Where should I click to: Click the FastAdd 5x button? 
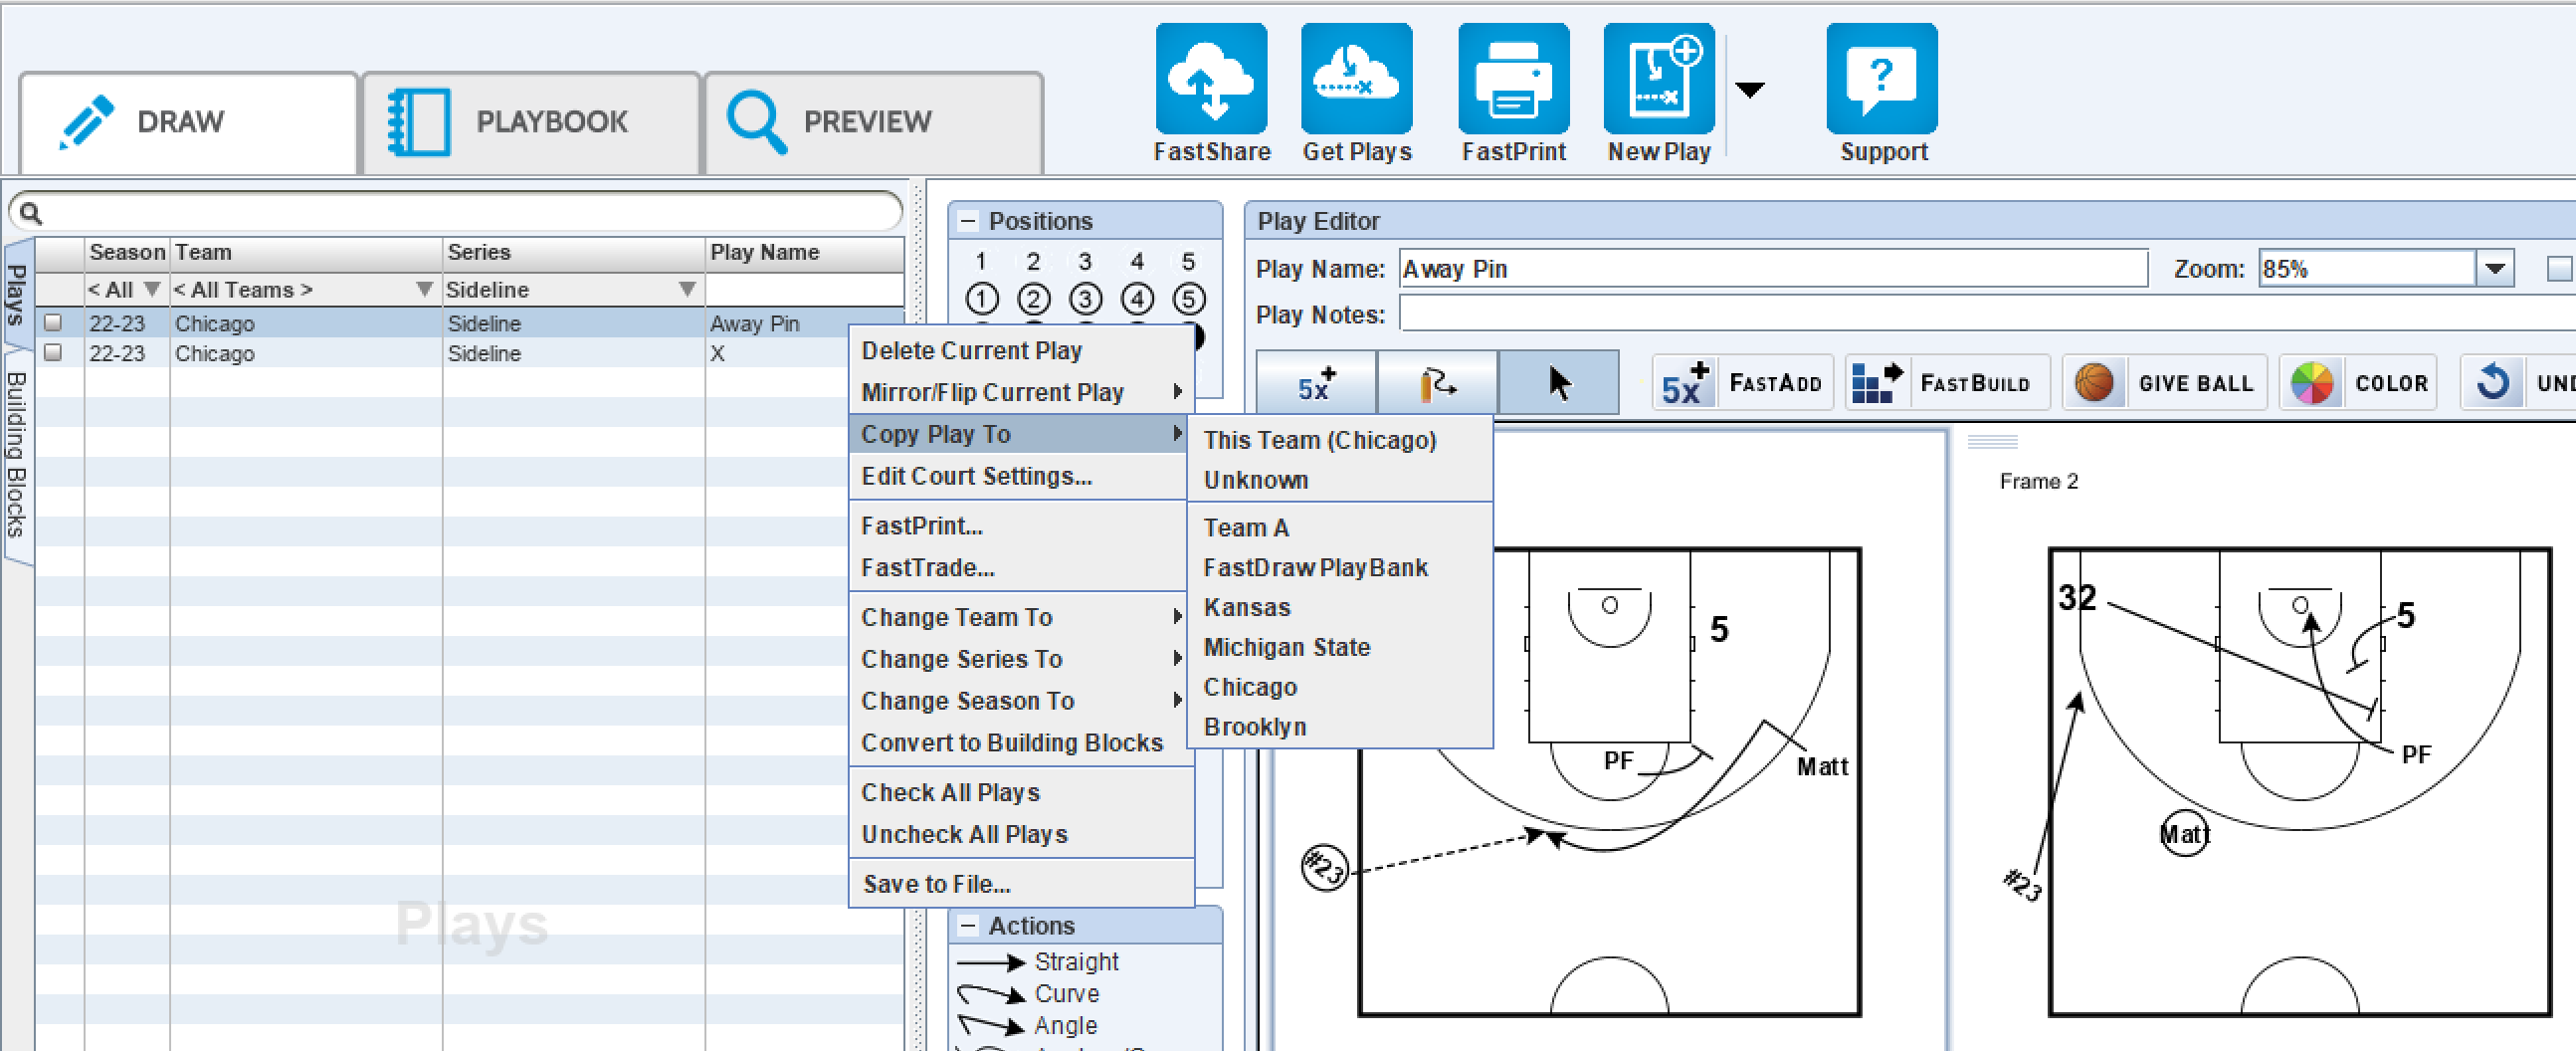click(x=1742, y=383)
